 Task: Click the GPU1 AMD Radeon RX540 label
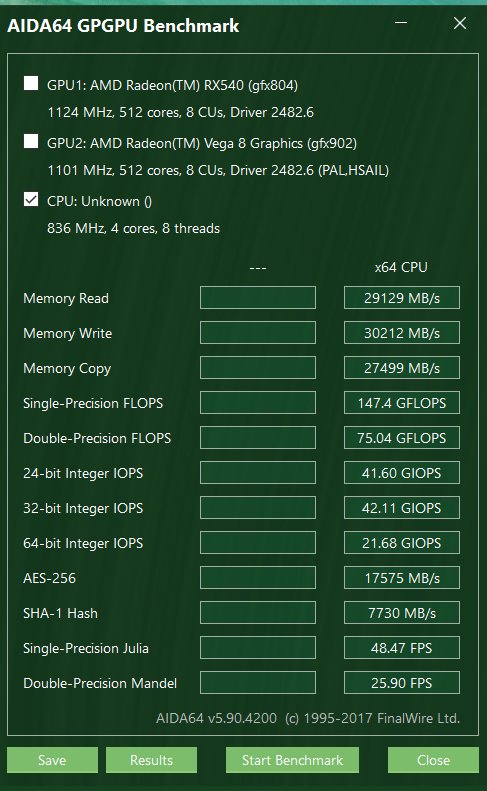(172, 85)
